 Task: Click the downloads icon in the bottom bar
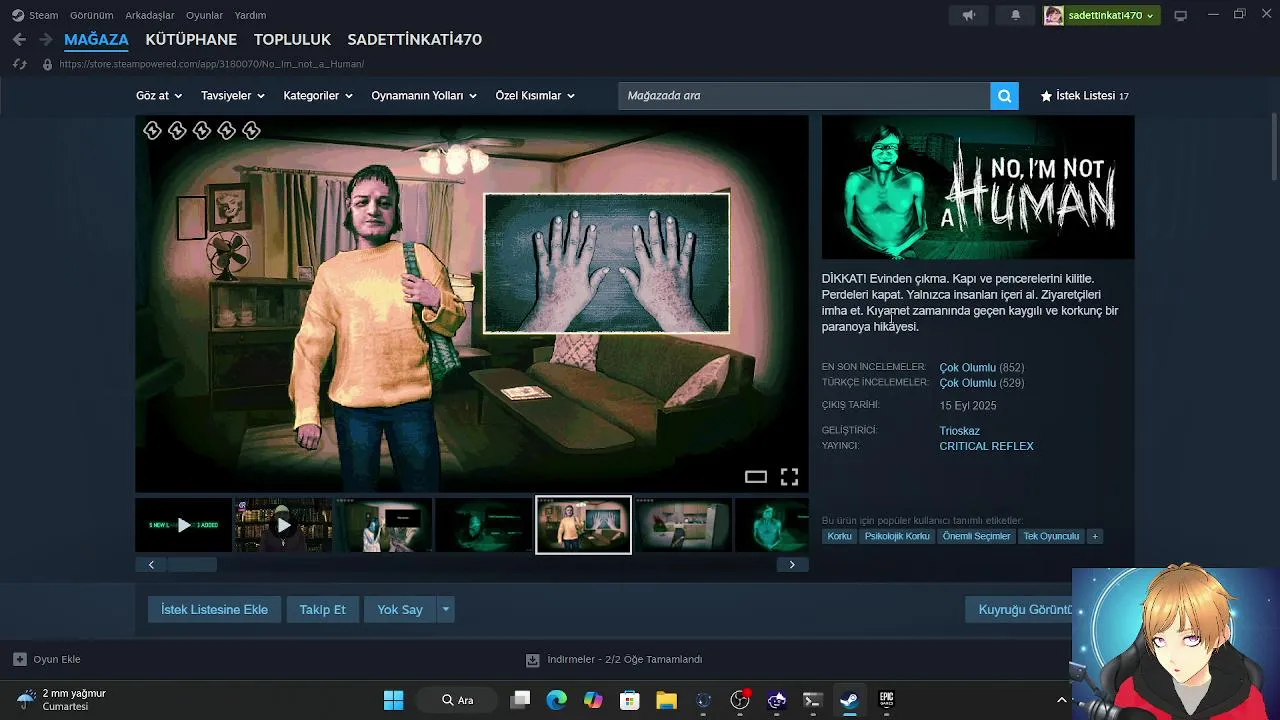tap(532, 659)
